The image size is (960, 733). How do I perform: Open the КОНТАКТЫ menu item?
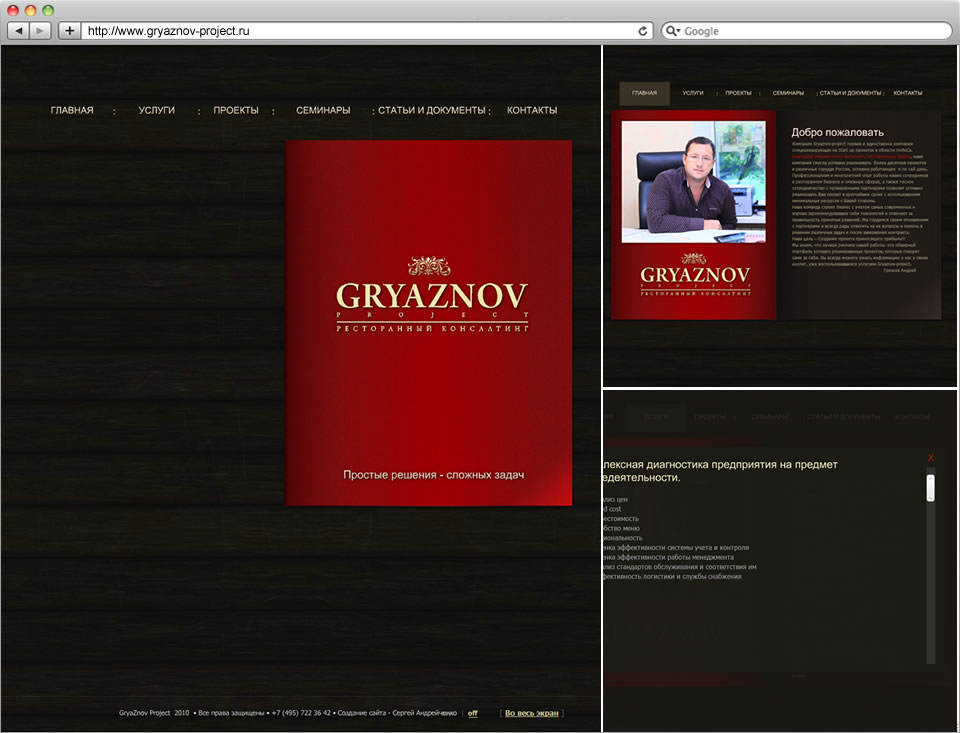point(531,110)
